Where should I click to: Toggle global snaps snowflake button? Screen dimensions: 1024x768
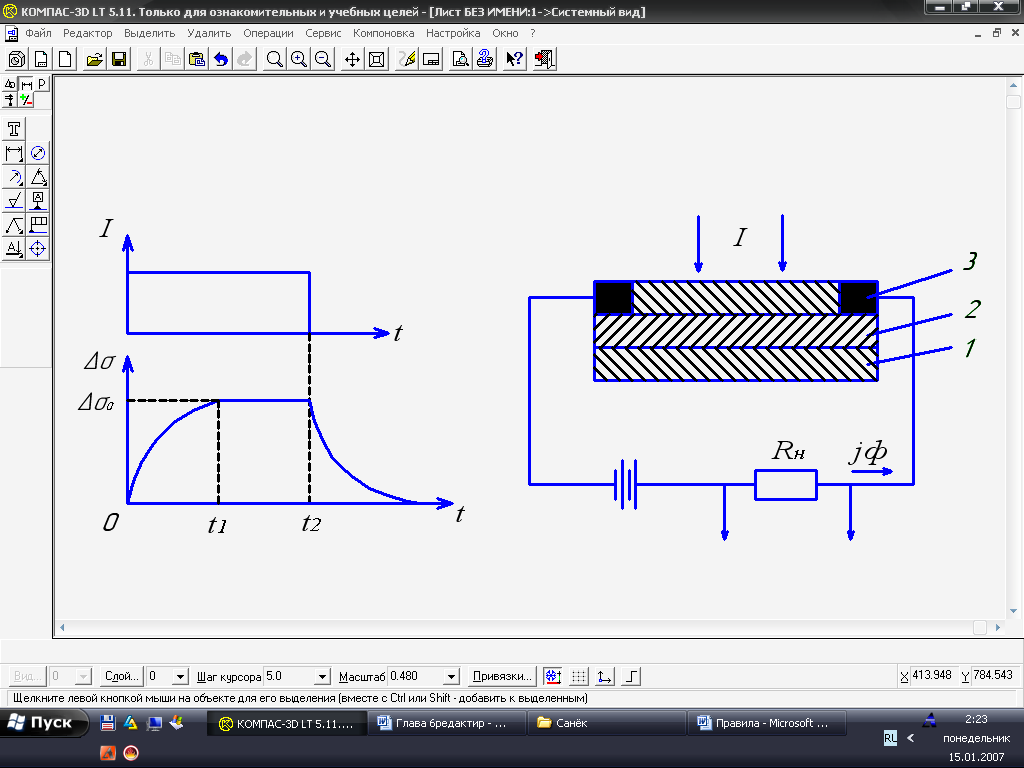tap(552, 677)
